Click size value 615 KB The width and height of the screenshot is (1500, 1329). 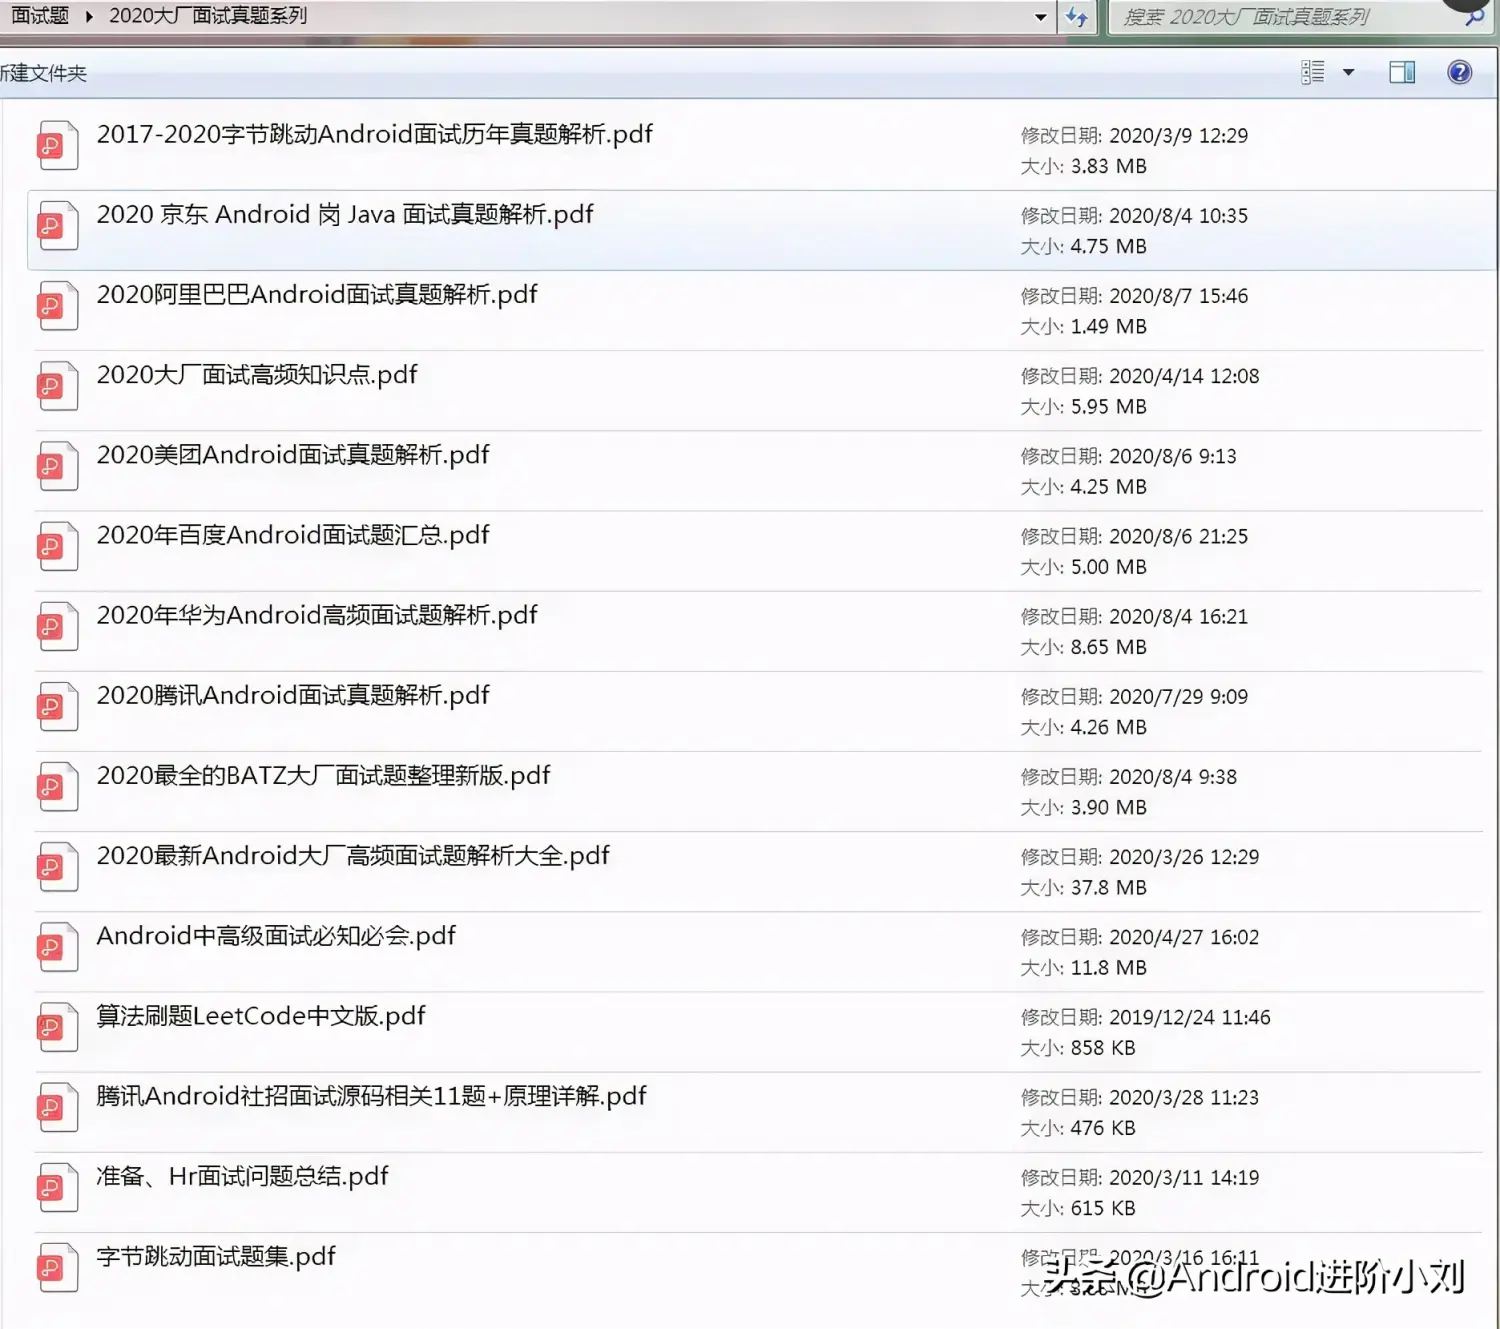[1103, 1207]
